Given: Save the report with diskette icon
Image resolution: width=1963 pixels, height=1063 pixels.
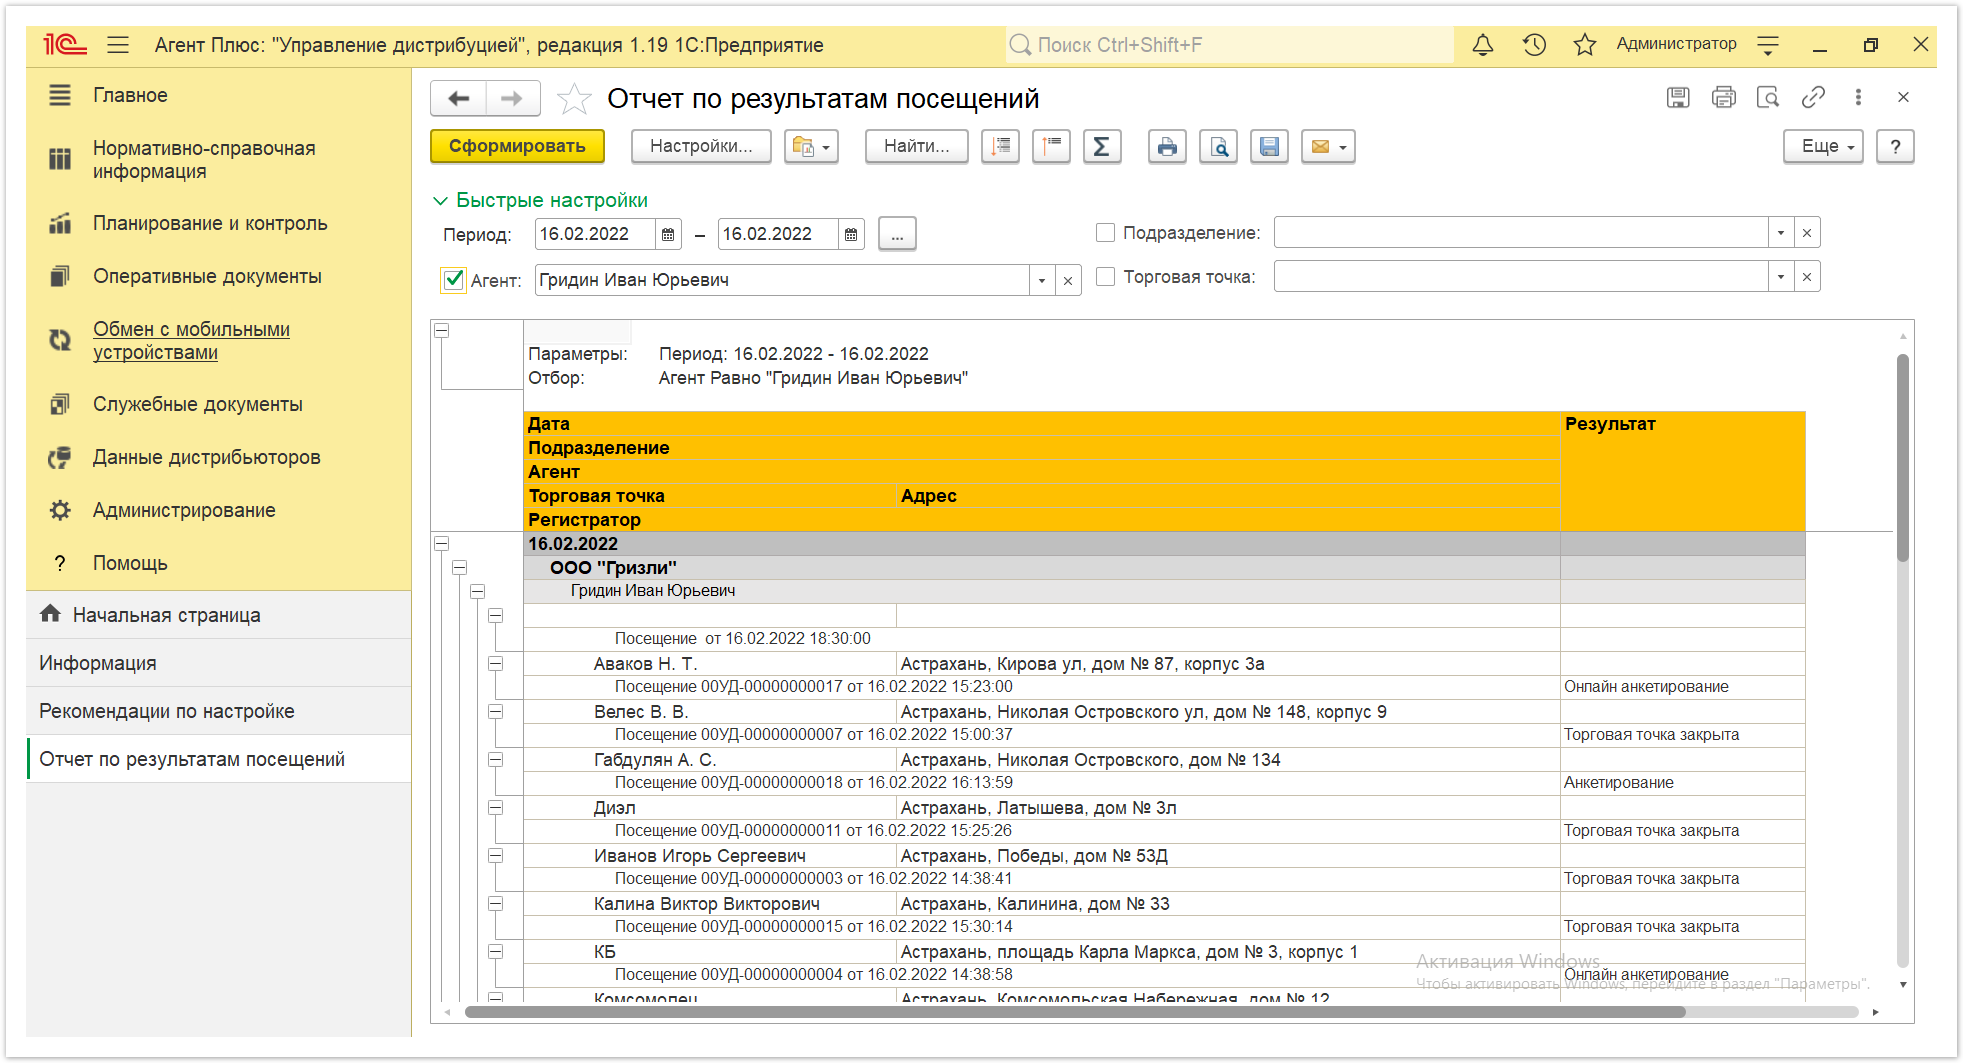Looking at the screenshot, I should point(1269,147).
